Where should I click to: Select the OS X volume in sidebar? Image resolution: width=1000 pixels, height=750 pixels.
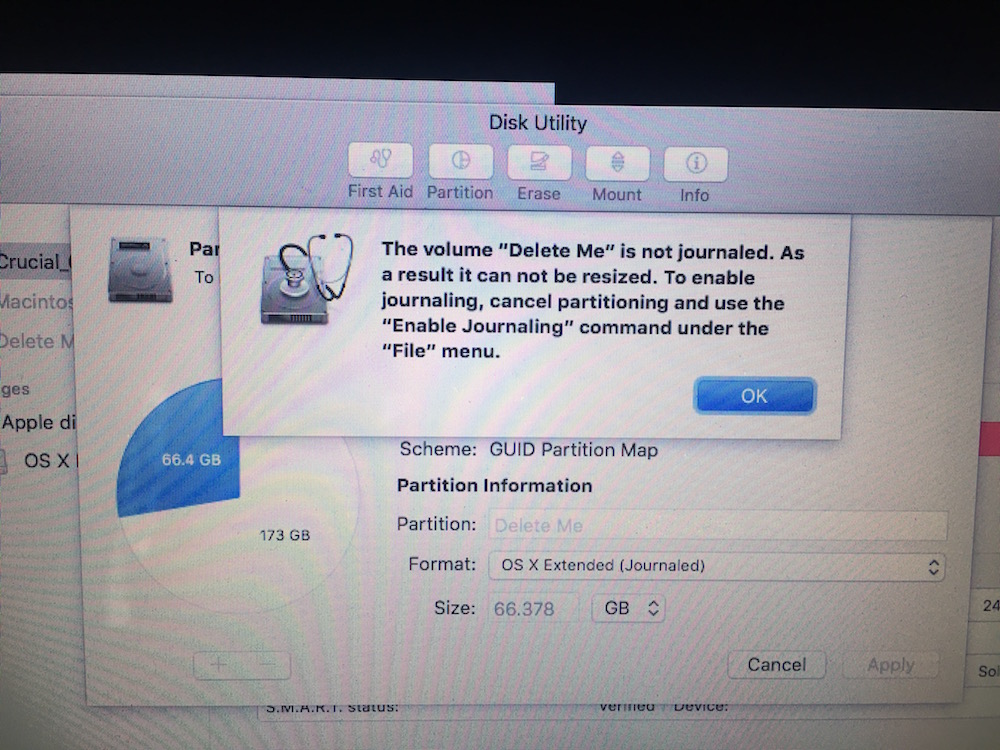[x=40, y=460]
